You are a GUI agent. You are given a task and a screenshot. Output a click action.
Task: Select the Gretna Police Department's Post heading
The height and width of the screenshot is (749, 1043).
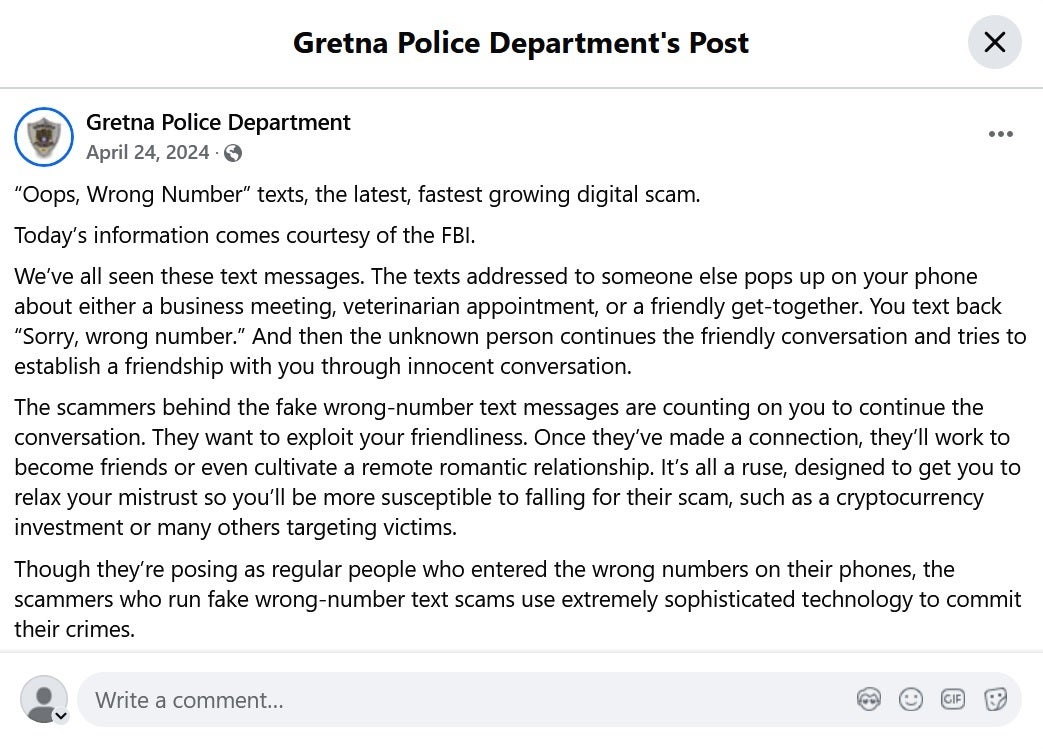click(520, 42)
